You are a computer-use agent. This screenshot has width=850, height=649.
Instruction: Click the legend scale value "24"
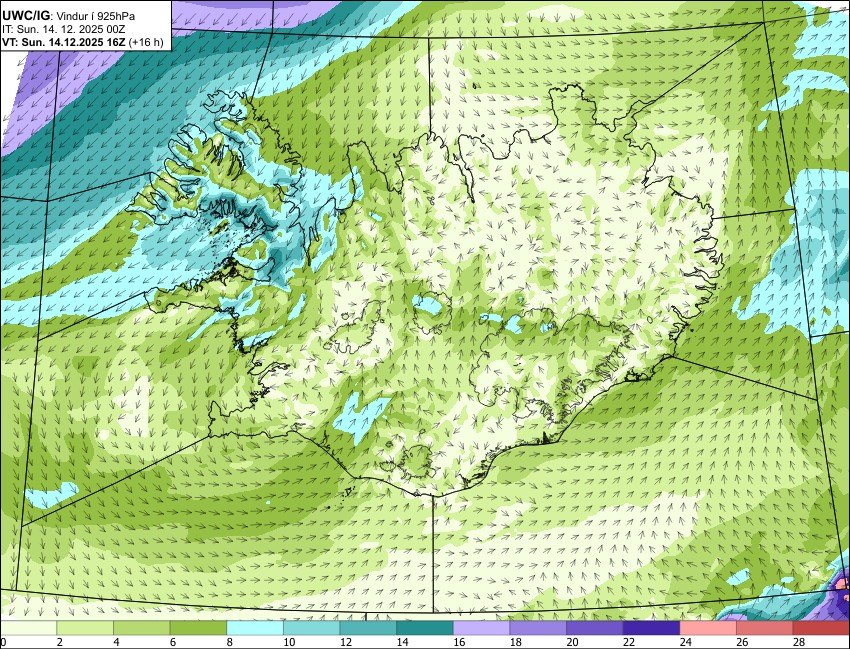(686, 642)
